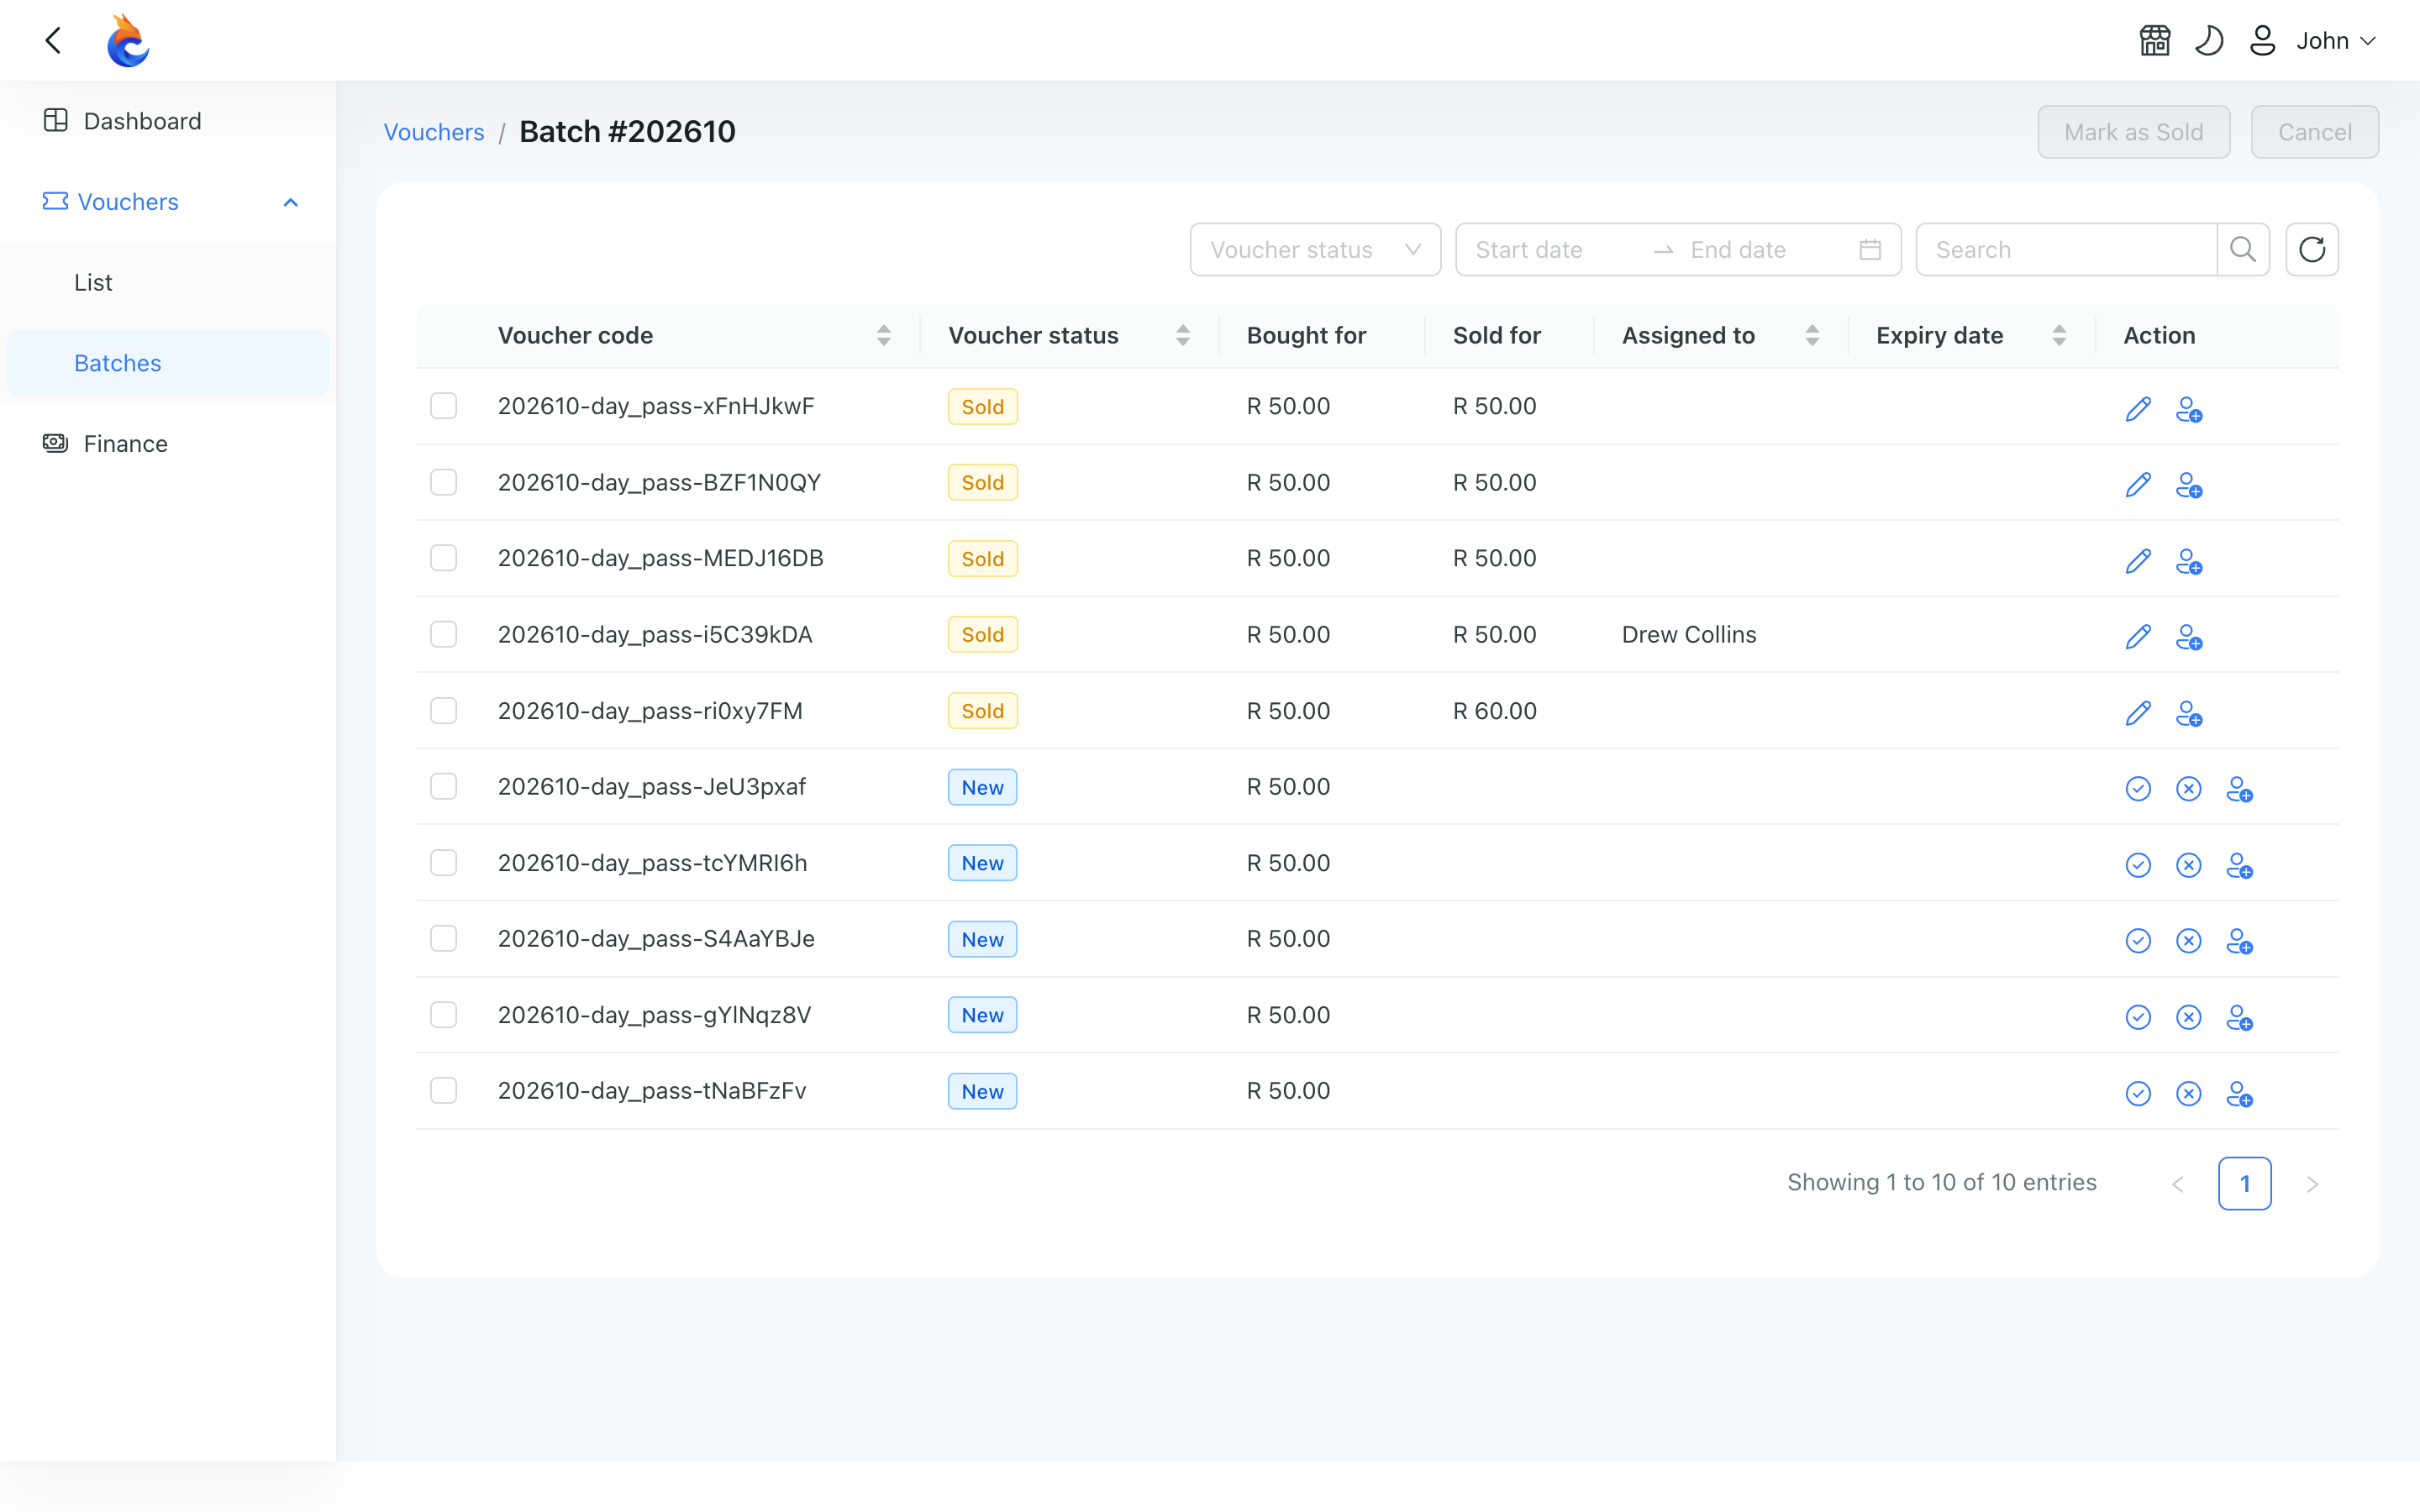This screenshot has height=1512, width=2420.
Task: Assign user to voucher S4AaYBJe
Action: click(x=2240, y=941)
